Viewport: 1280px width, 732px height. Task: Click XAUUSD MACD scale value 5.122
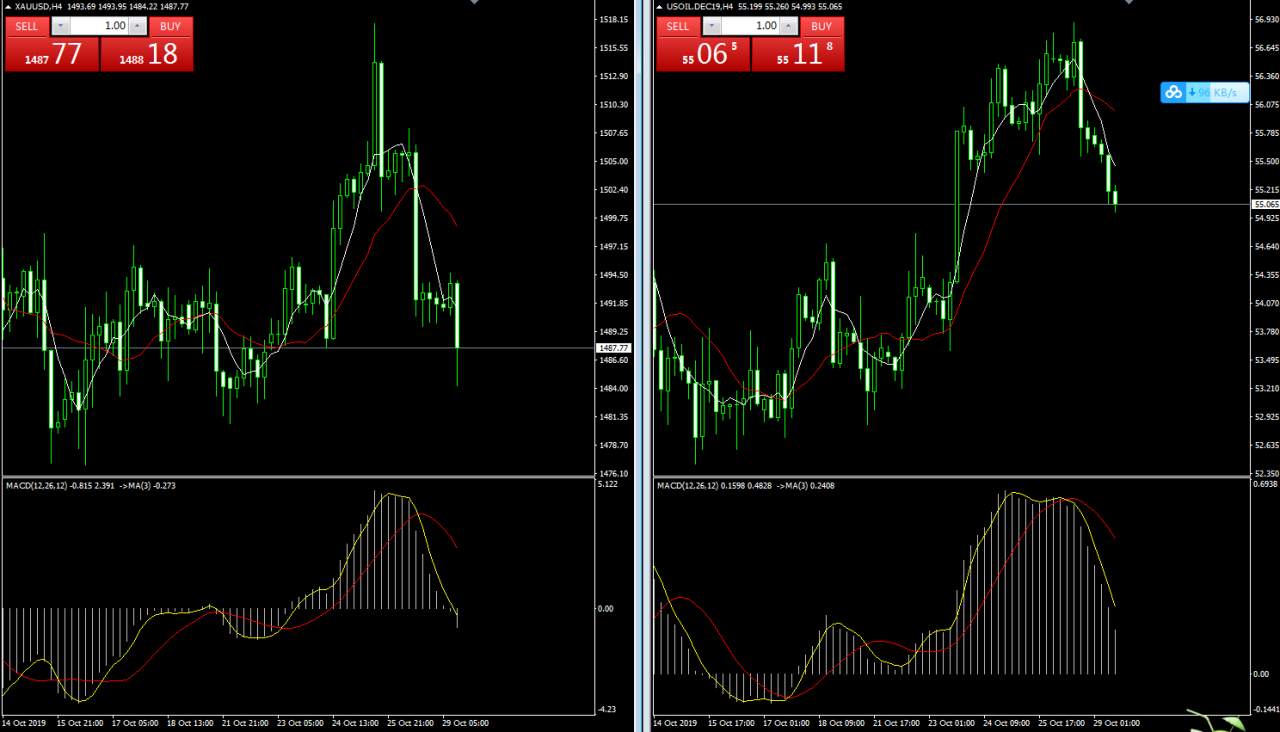[608, 484]
